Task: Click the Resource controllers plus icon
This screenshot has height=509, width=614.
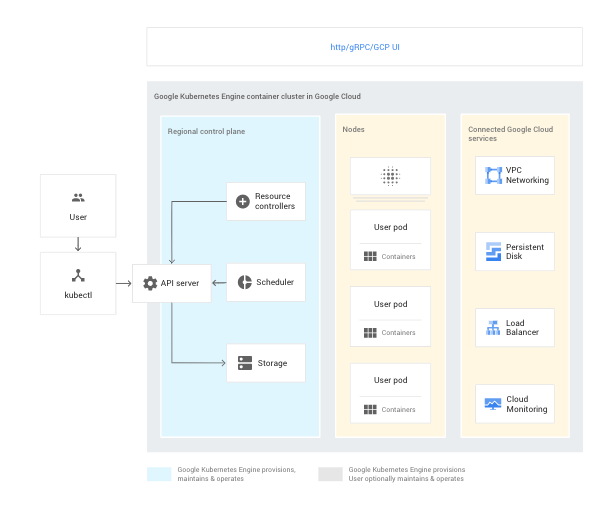Action: pyautogui.click(x=243, y=202)
